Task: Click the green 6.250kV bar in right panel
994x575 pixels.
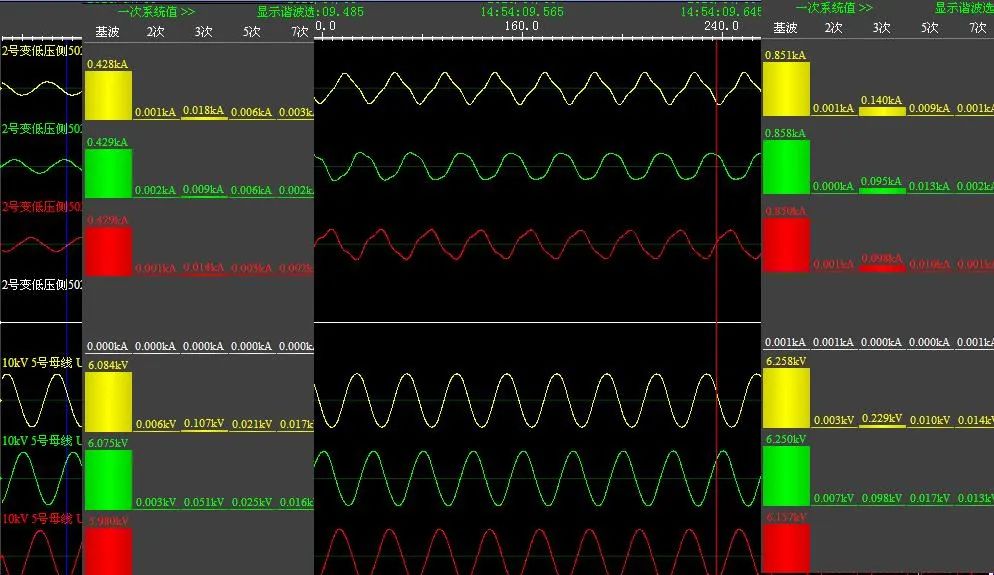Action: pyautogui.click(x=785, y=476)
